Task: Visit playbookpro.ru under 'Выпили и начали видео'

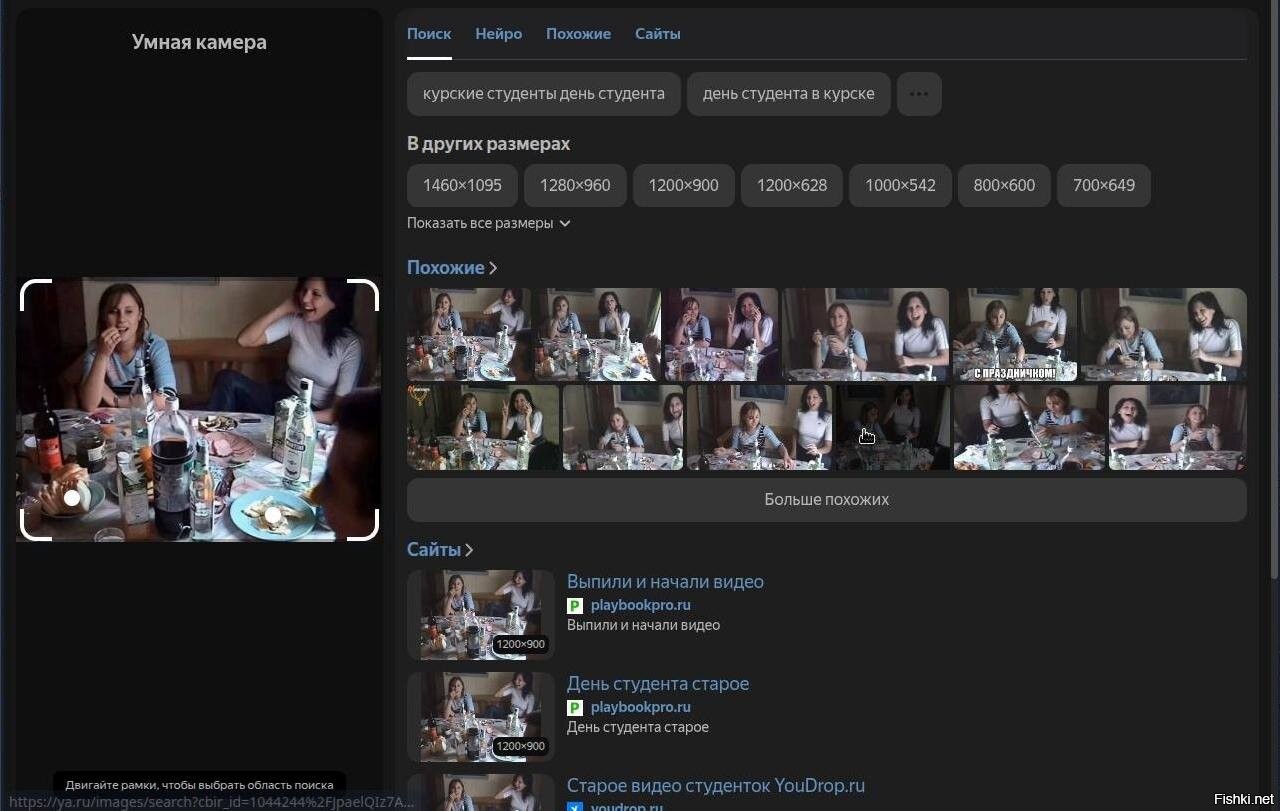Action: (x=641, y=605)
